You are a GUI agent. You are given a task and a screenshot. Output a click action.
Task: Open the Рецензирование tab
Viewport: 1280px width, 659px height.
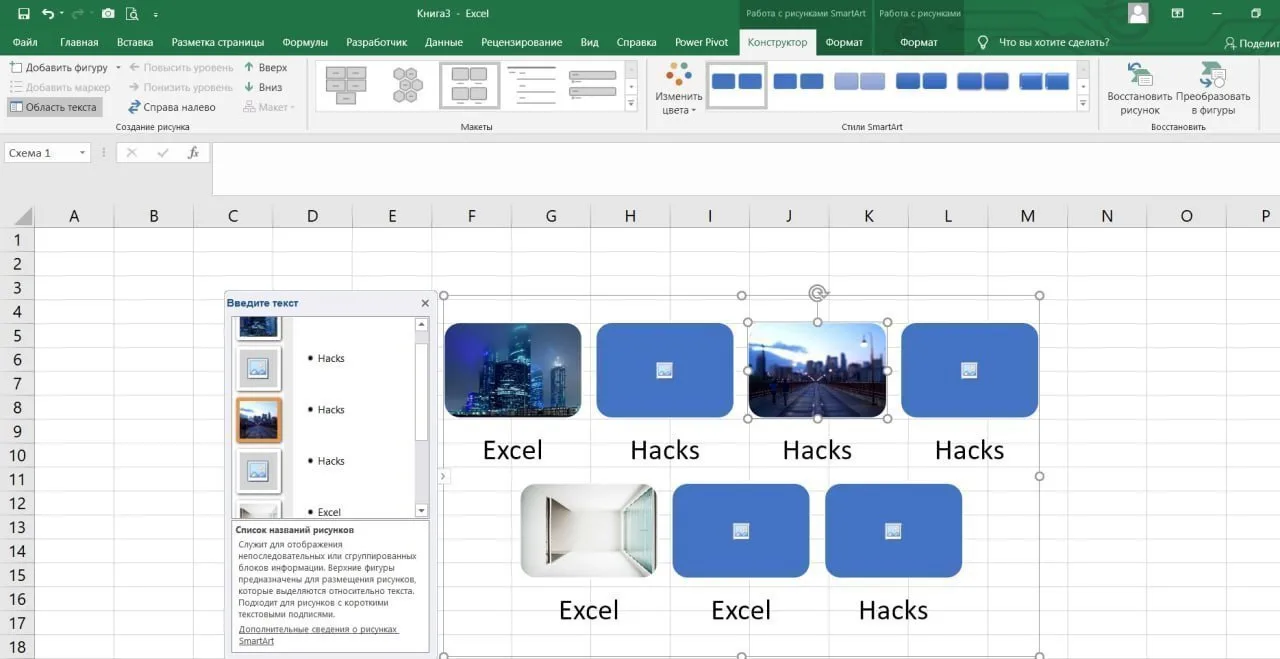coord(521,43)
